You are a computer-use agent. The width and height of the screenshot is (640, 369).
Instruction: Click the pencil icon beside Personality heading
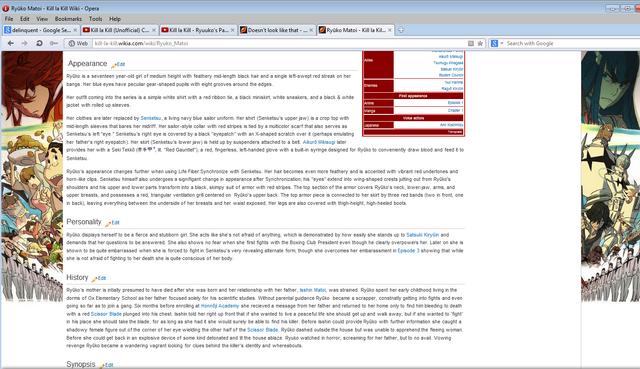pos(108,224)
